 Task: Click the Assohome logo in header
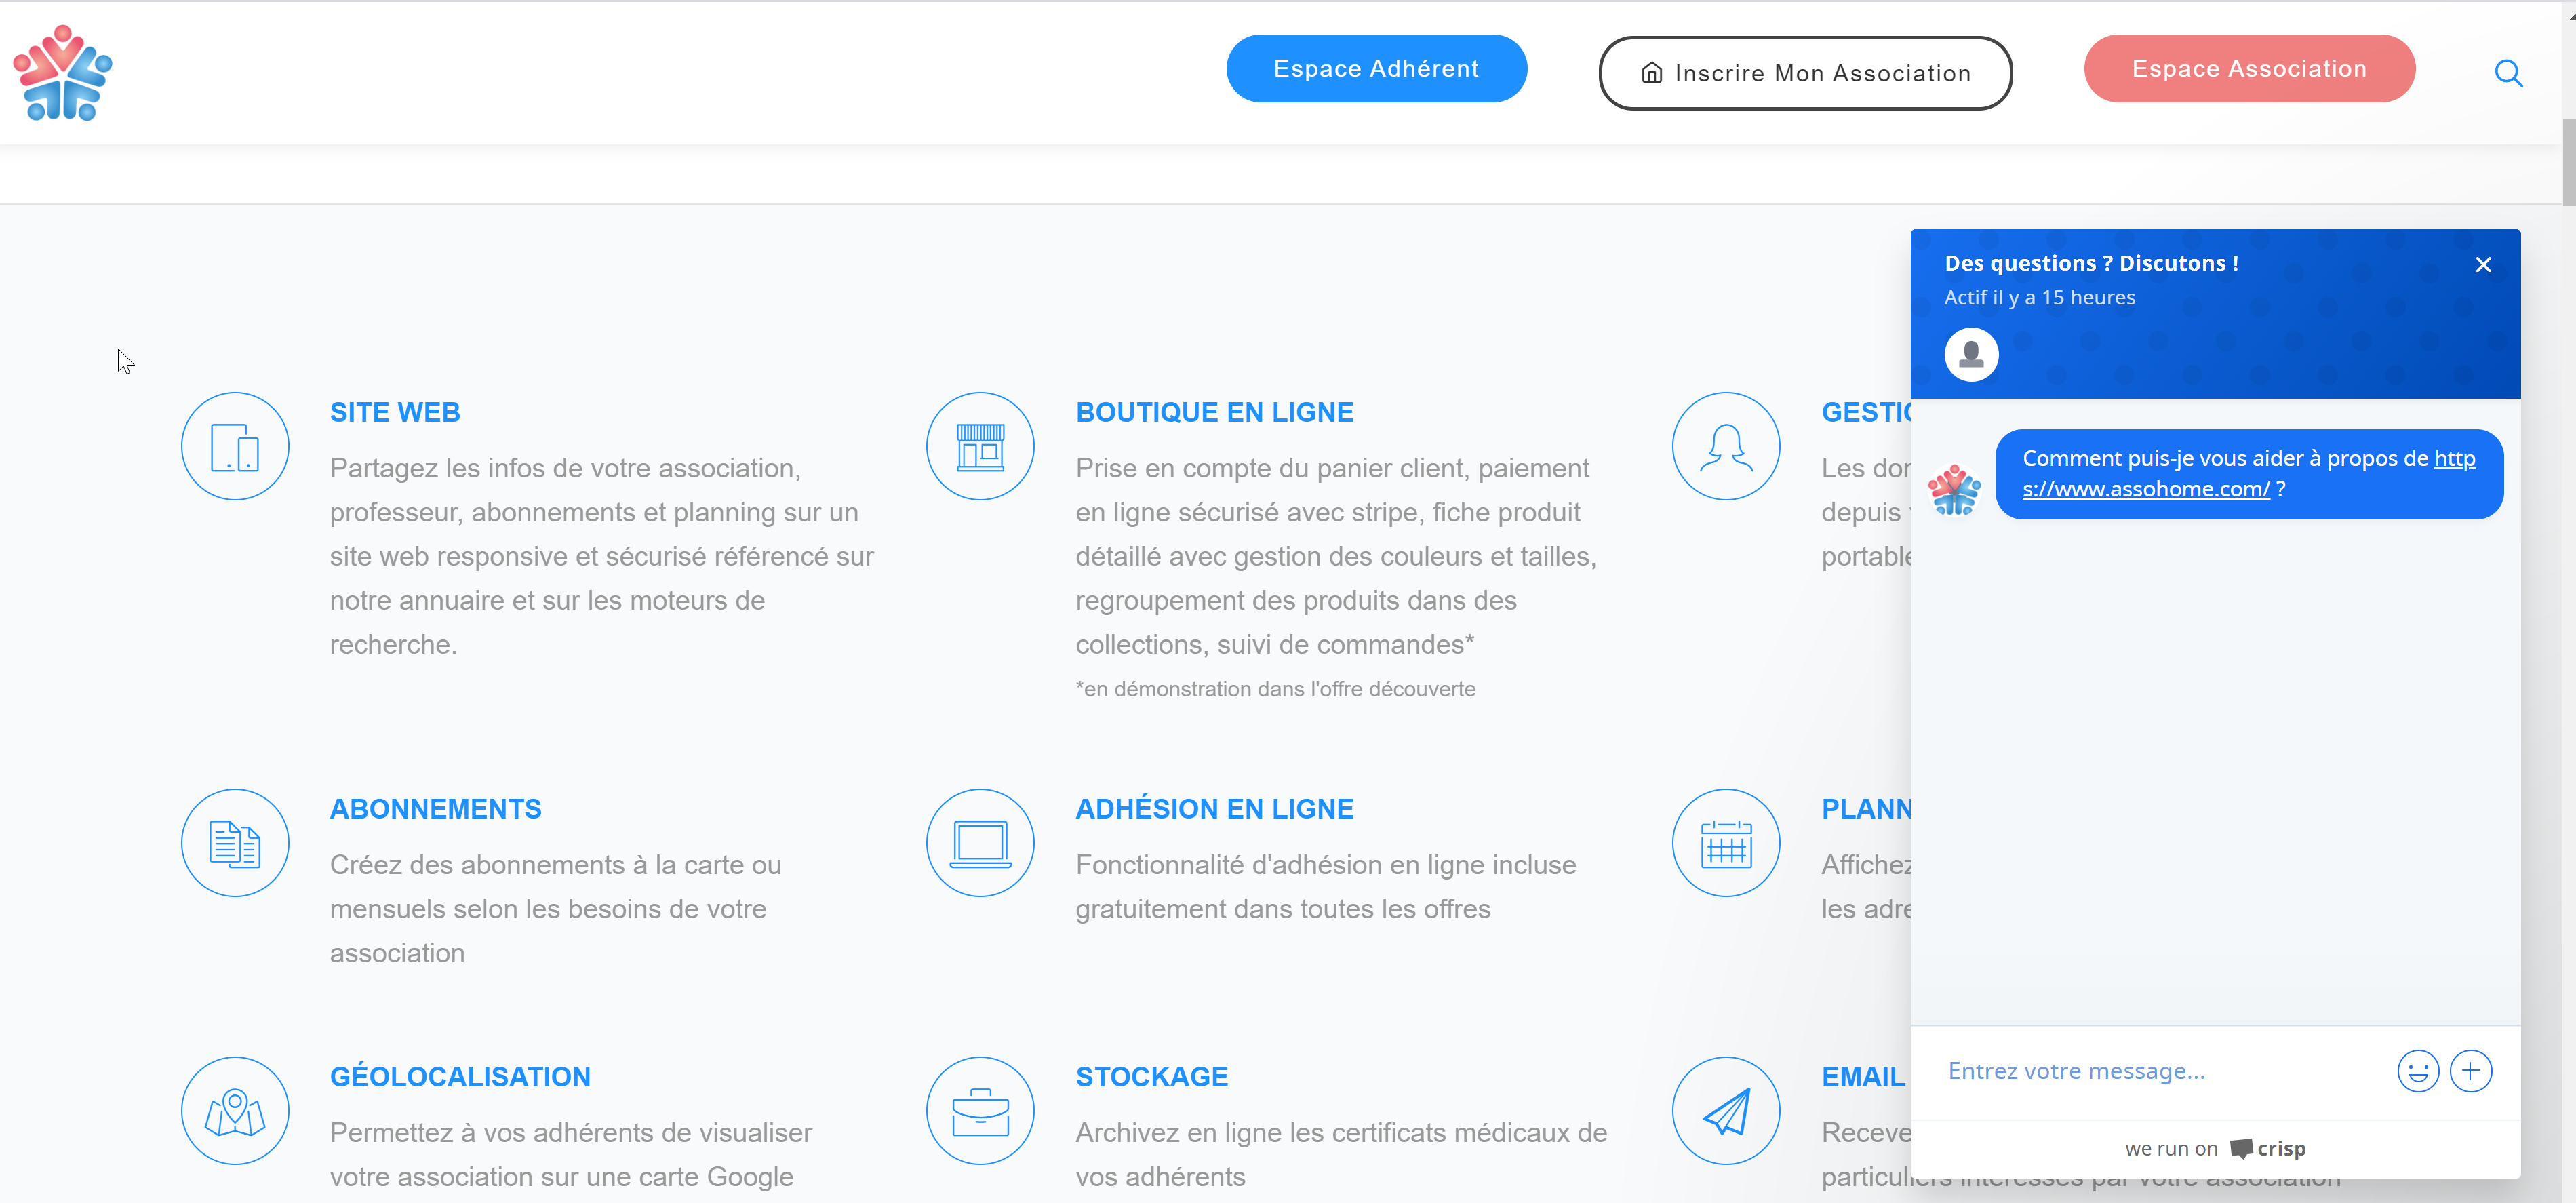tap(62, 73)
